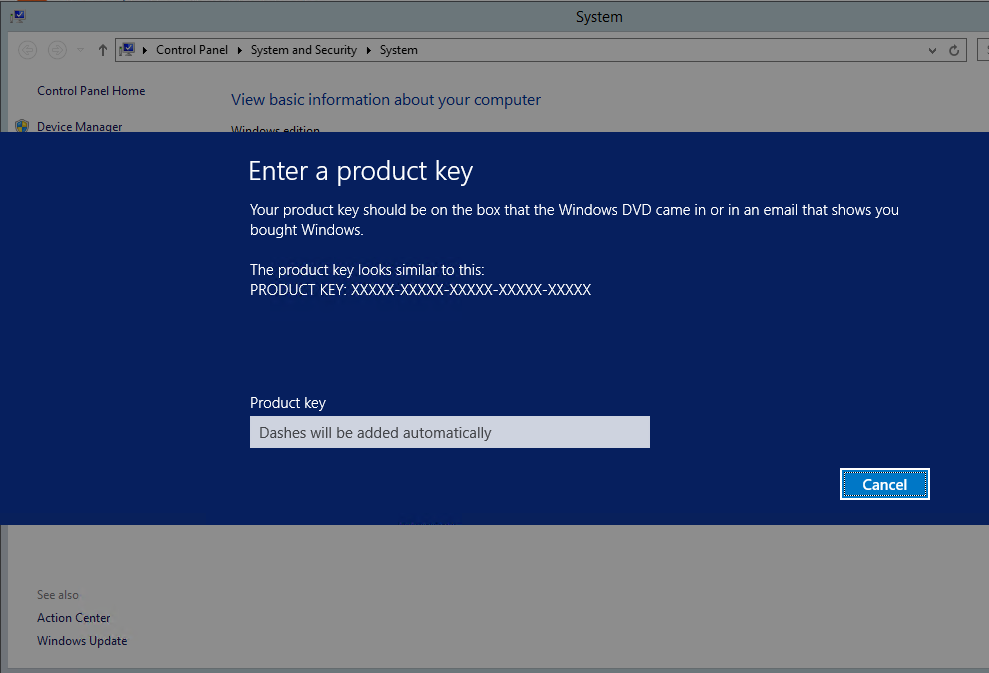Click 'View basic information about your computer' heading

click(385, 100)
